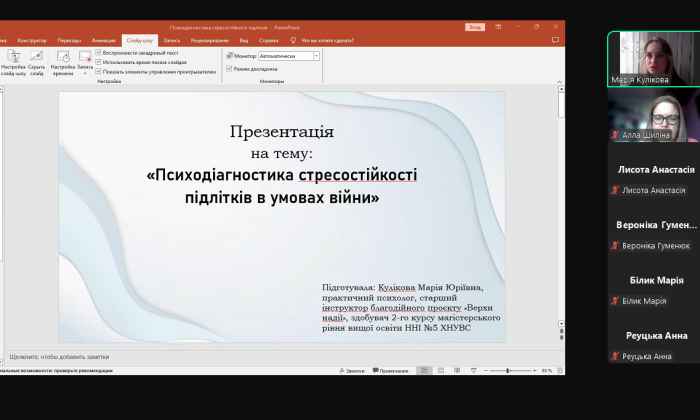This screenshot has height=420, width=700.
Task: Click the Вход sign-in button
Action: (475, 27)
